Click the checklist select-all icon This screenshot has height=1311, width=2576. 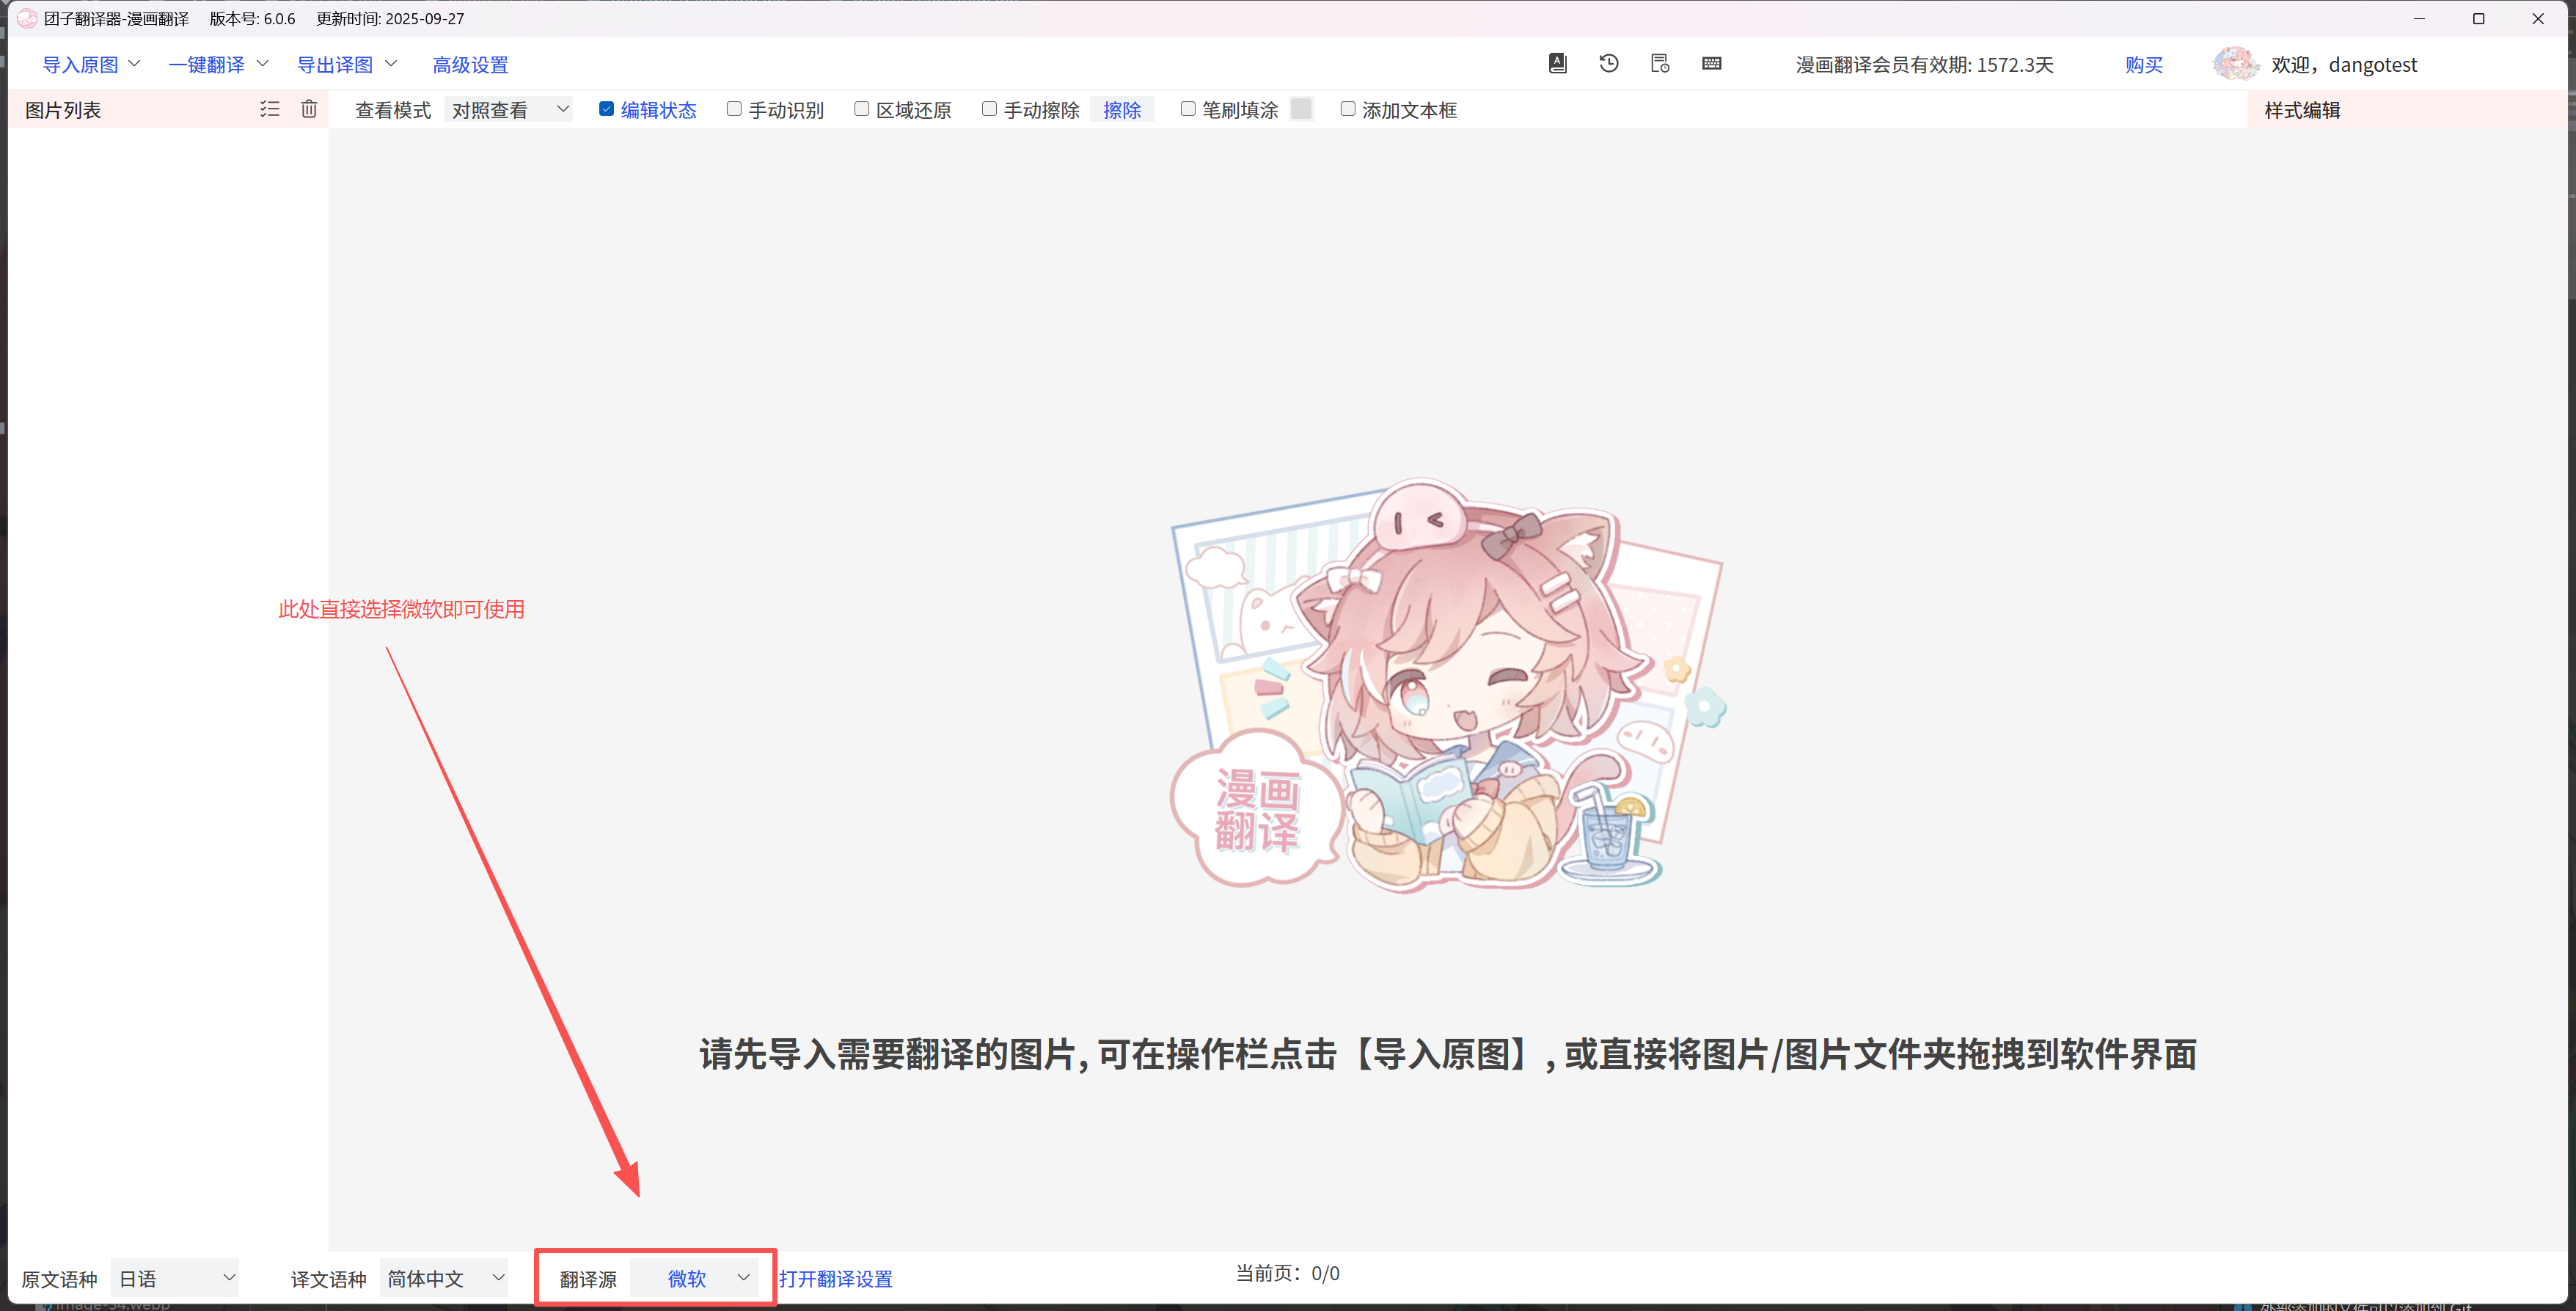[269, 109]
